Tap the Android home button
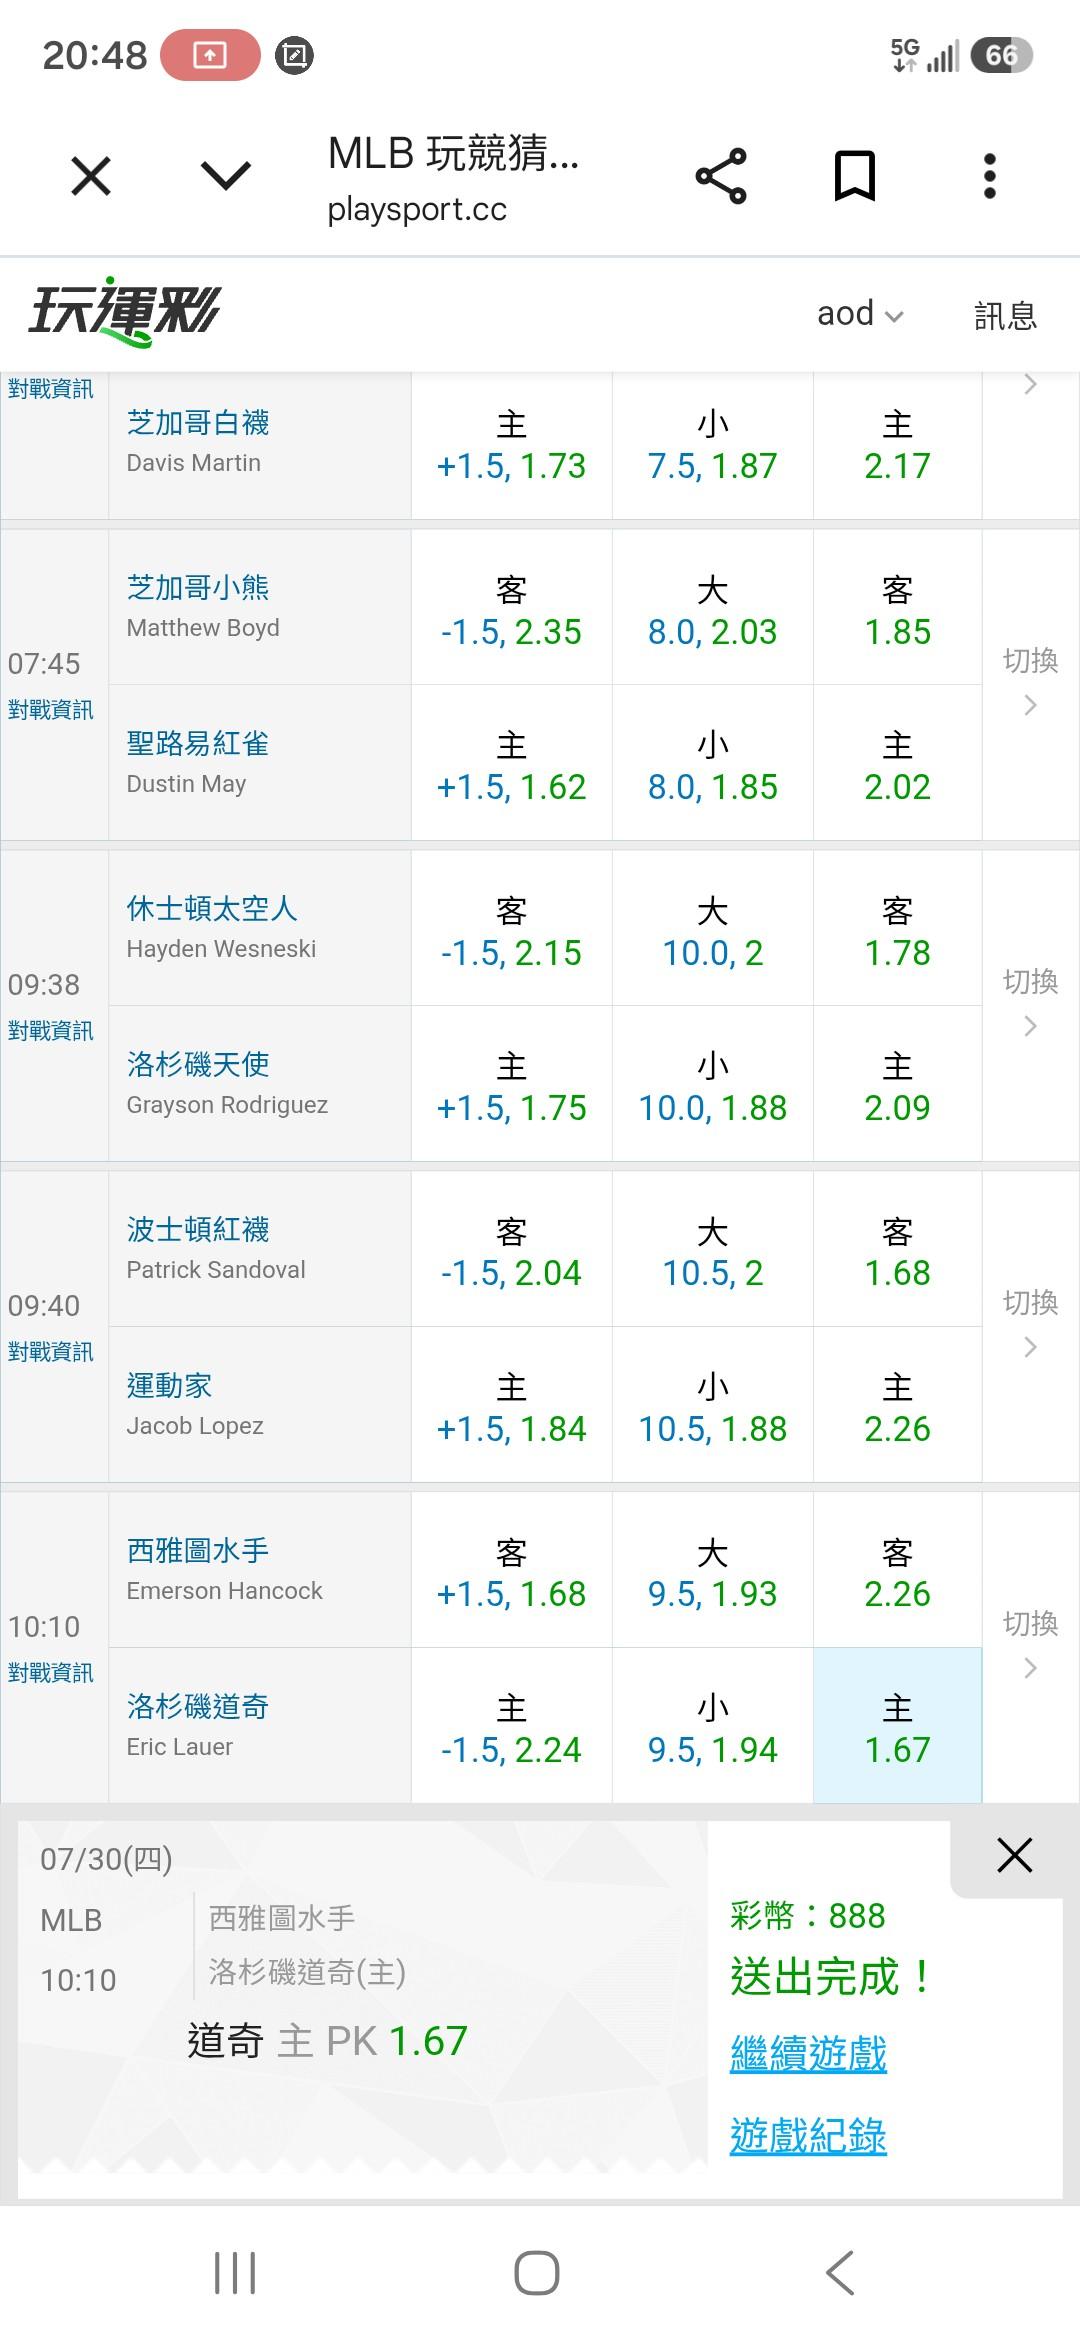The width and height of the screenshot is (1080, 2340). [537, 2273]
